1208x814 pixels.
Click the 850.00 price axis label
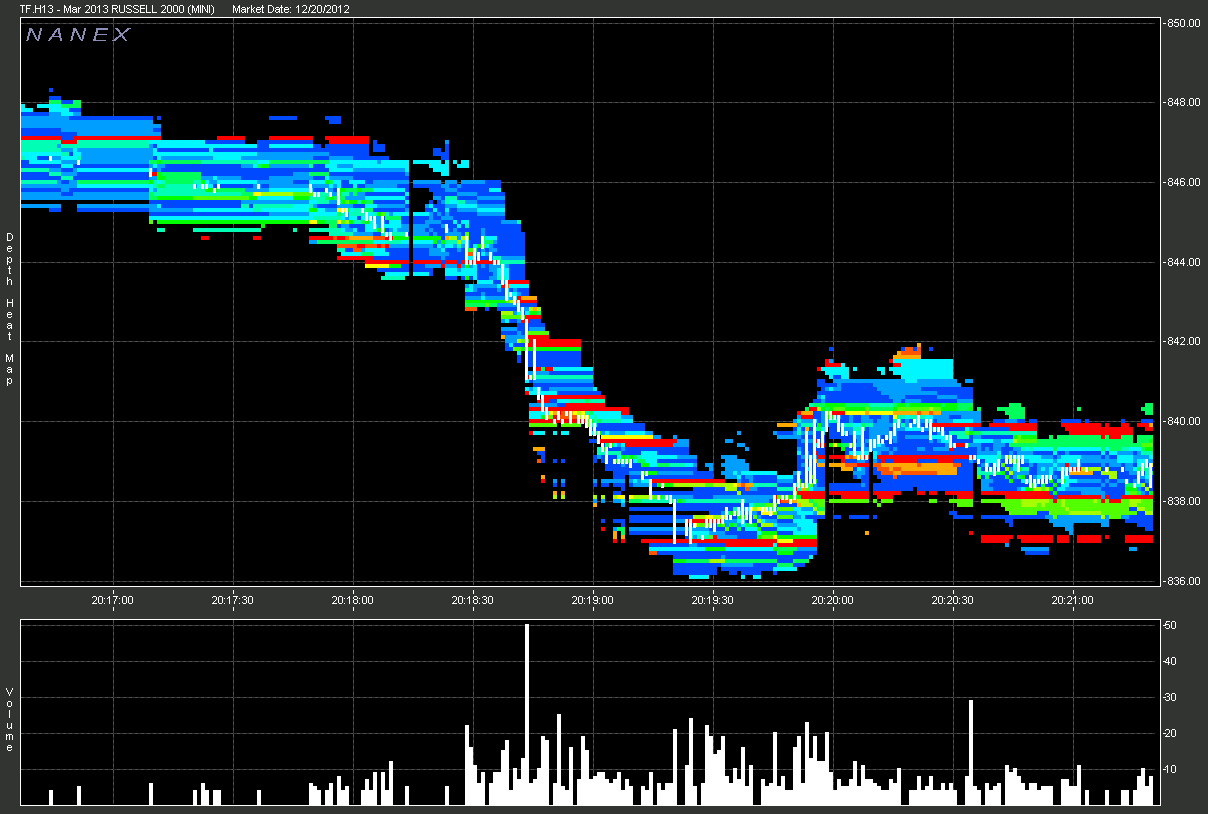pyautogui.click(x=1184, y=22)
